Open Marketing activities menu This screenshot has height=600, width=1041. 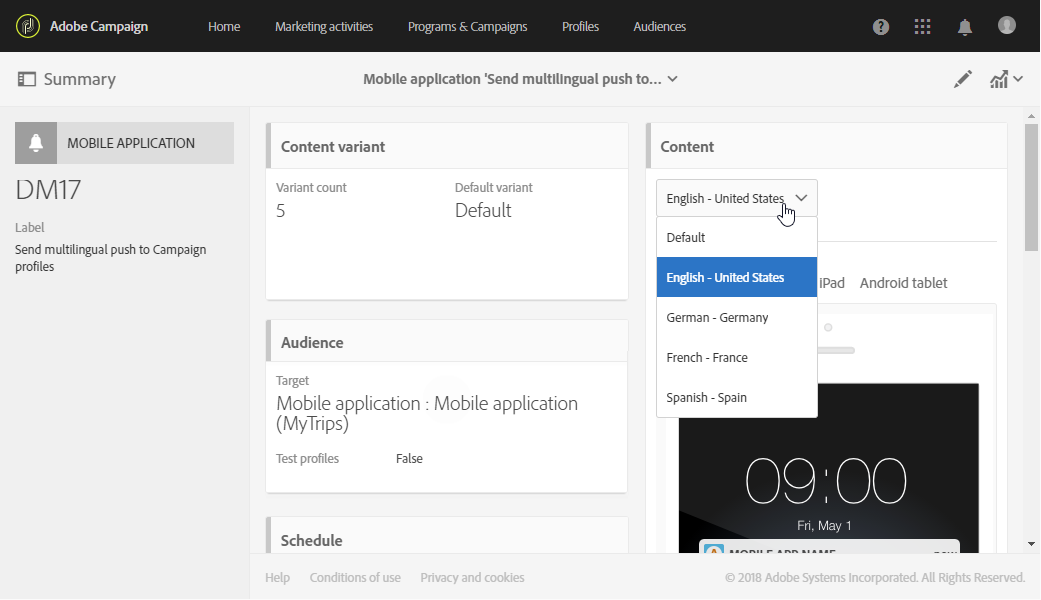tap(324, 27)
